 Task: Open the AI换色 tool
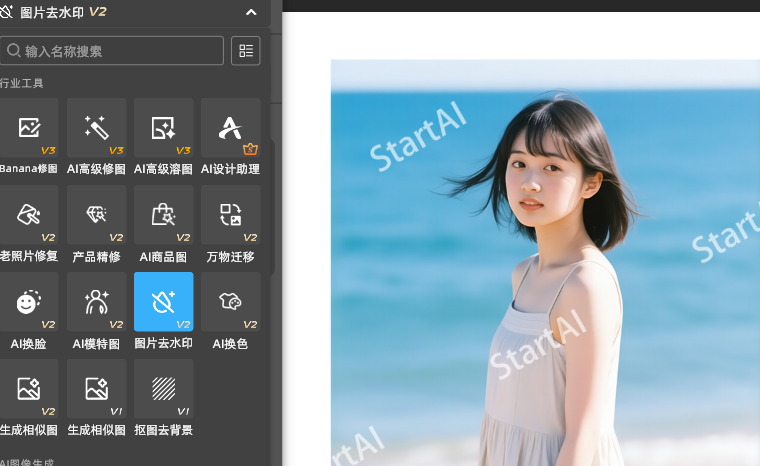(x=230, y=302)
